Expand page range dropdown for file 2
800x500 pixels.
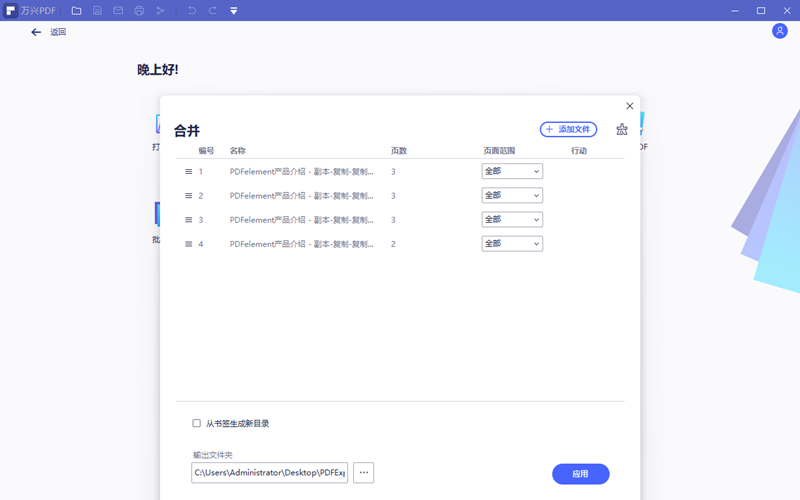pos(512,195)
